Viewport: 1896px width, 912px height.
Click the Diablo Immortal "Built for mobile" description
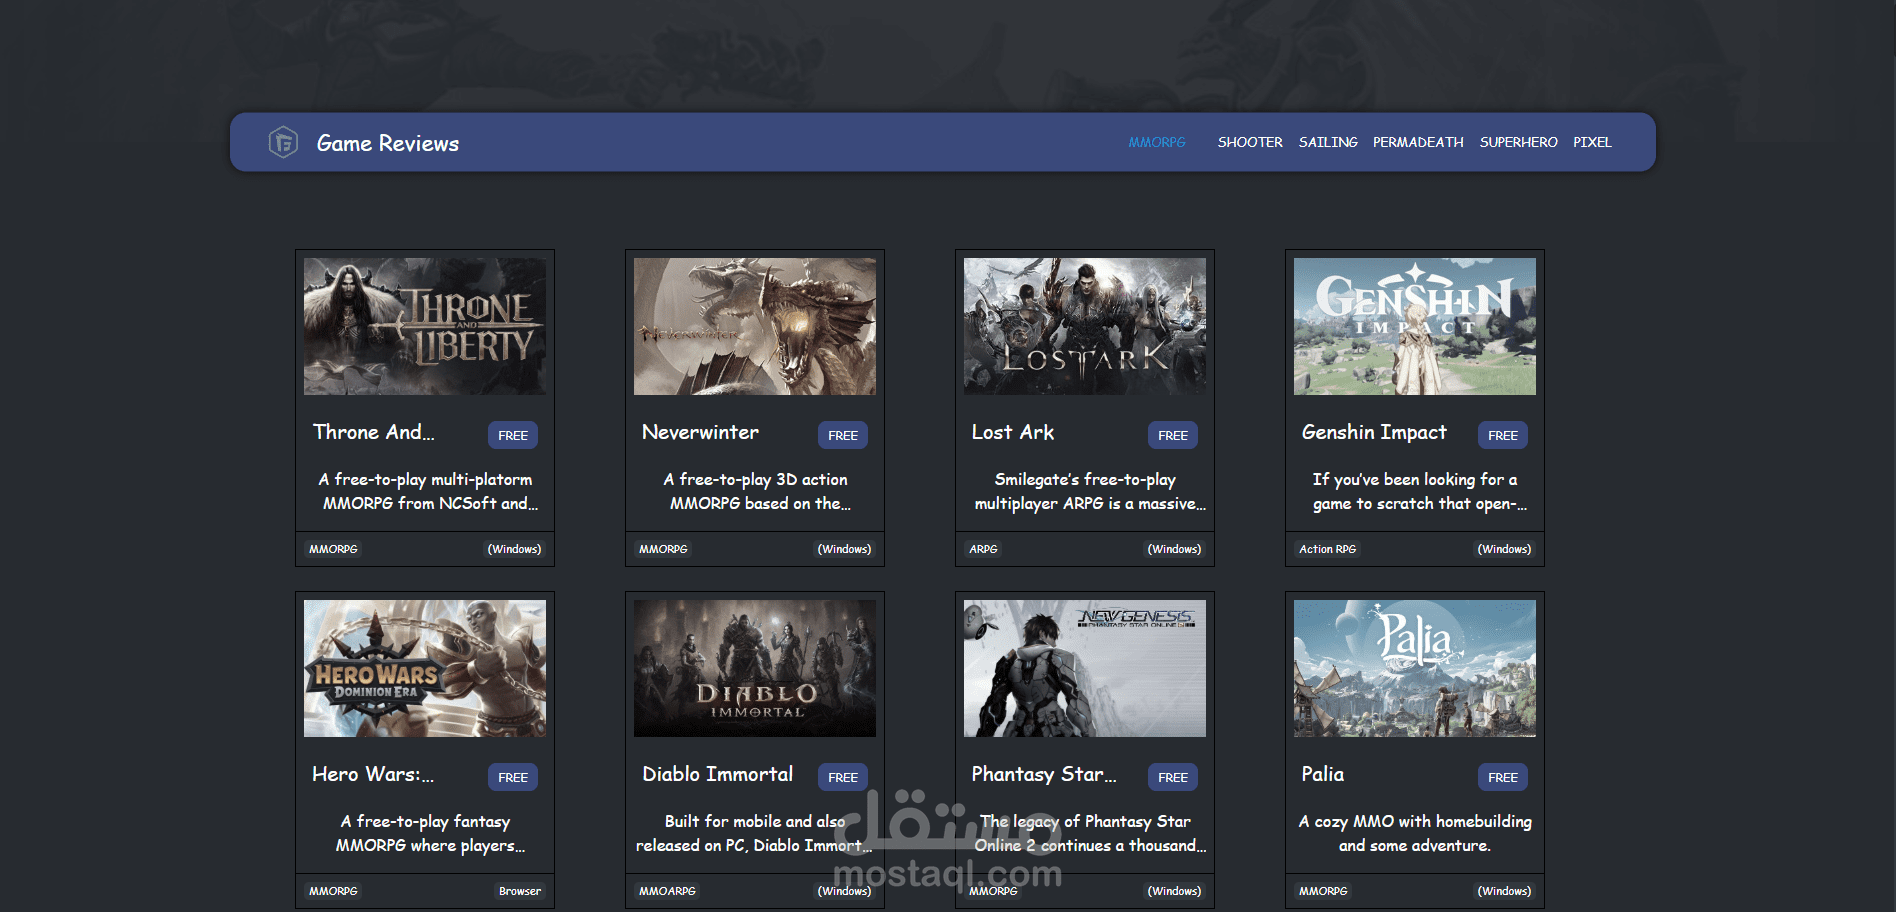(754, 834)
